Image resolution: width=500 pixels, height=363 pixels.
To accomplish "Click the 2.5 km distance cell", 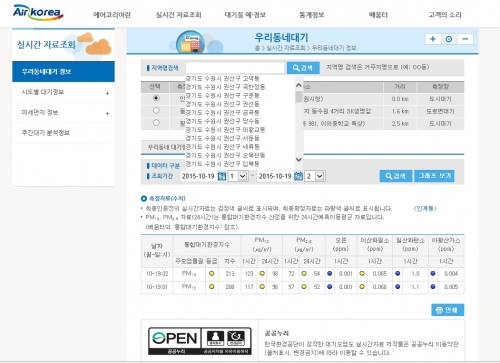I will [400, 123].
